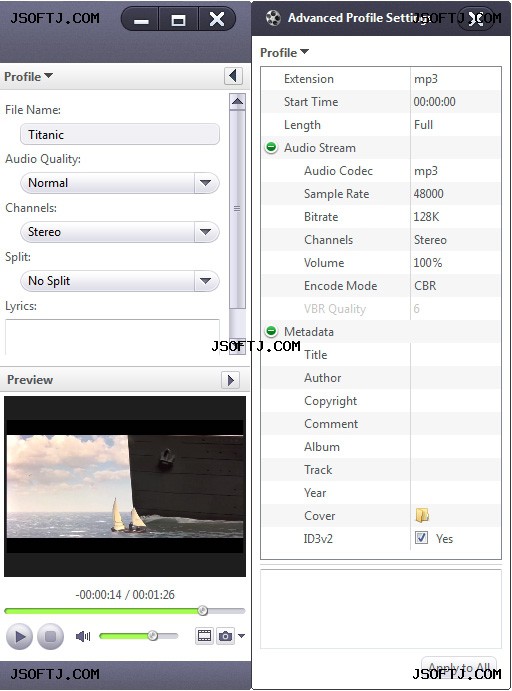Open the Profile menu in Advanced settings
Viewport: 512px width, 691px height.
tap(284, 52)
